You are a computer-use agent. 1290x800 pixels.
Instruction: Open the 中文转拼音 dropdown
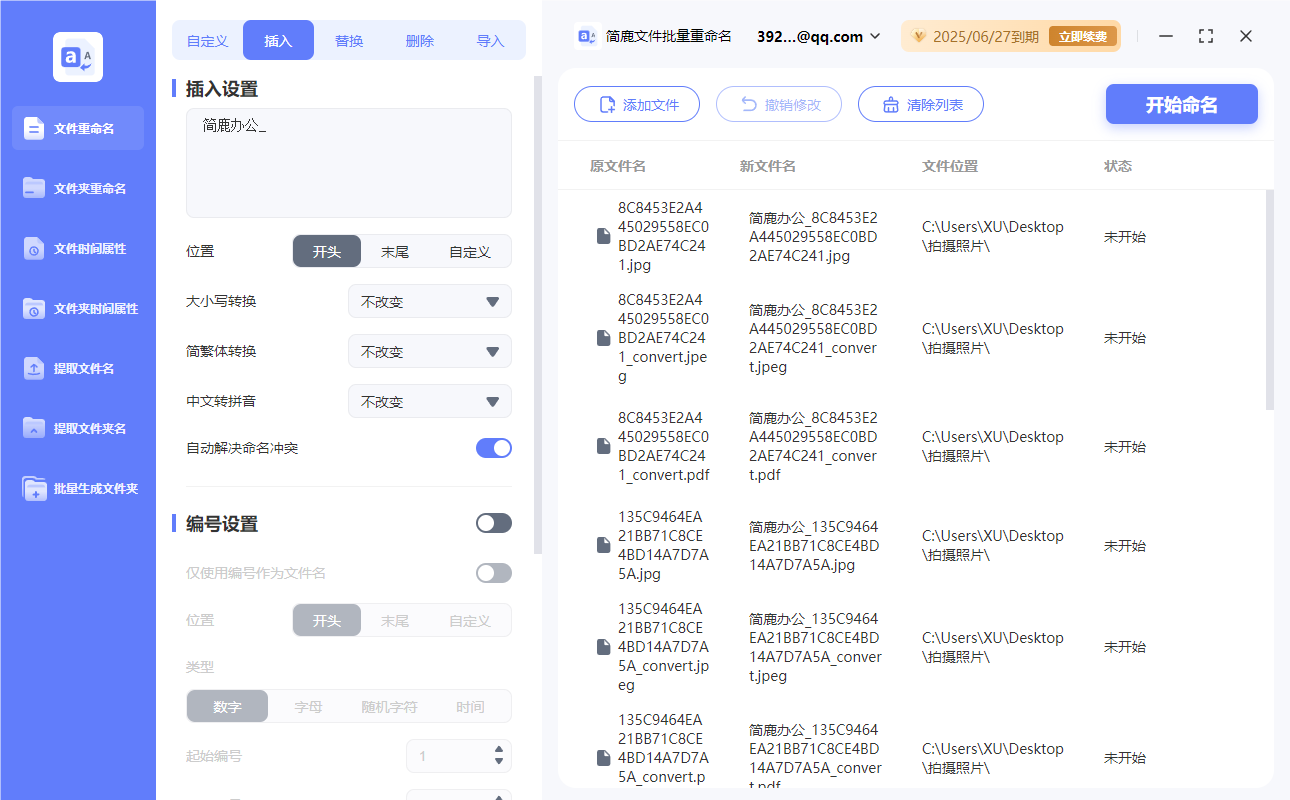coord(429,401)
